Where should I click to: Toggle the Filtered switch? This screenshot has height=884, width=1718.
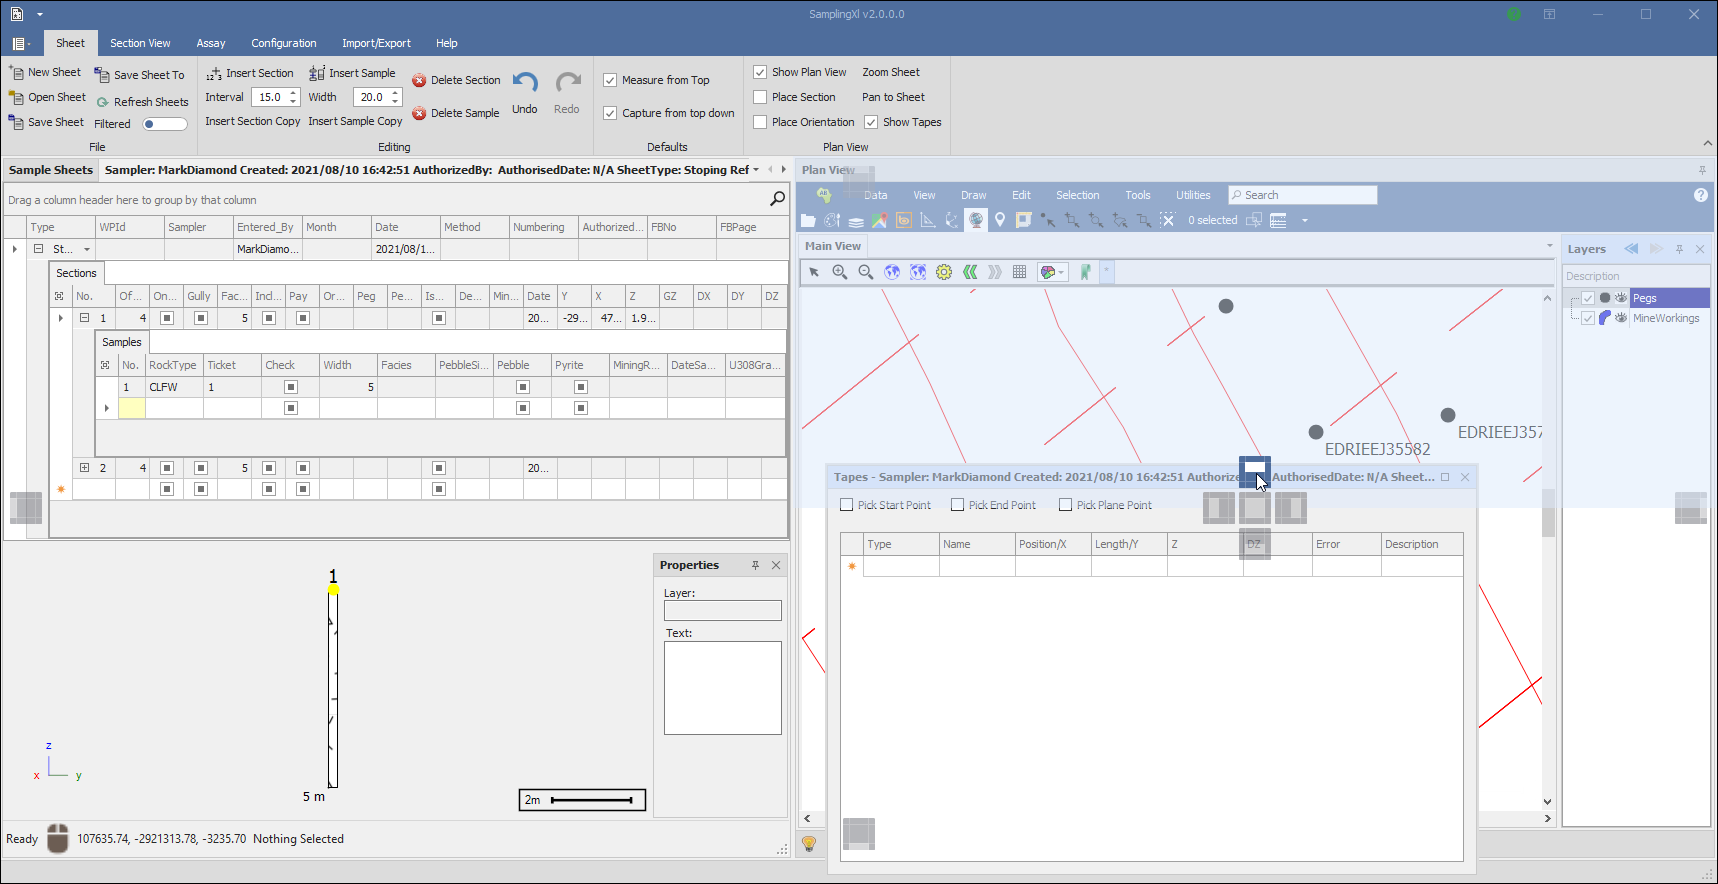pyautogui.click(x=165, y=124)
